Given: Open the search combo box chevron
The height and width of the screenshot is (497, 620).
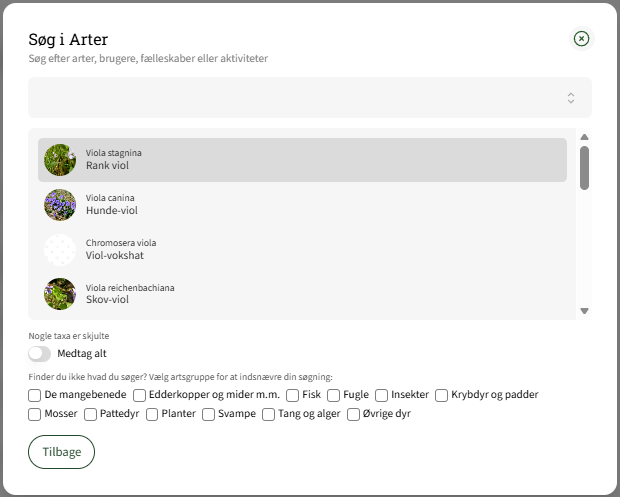Looking at the screenshot, I should tap(571, 98).
